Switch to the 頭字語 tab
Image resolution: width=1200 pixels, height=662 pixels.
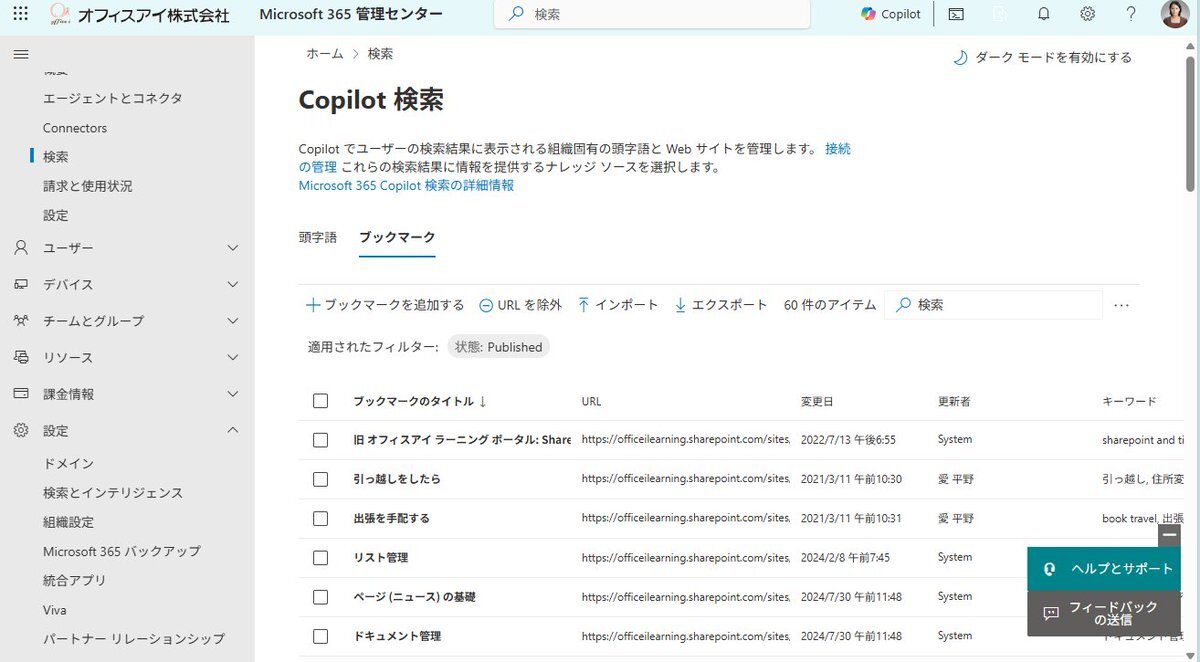[x=318, y=237]
